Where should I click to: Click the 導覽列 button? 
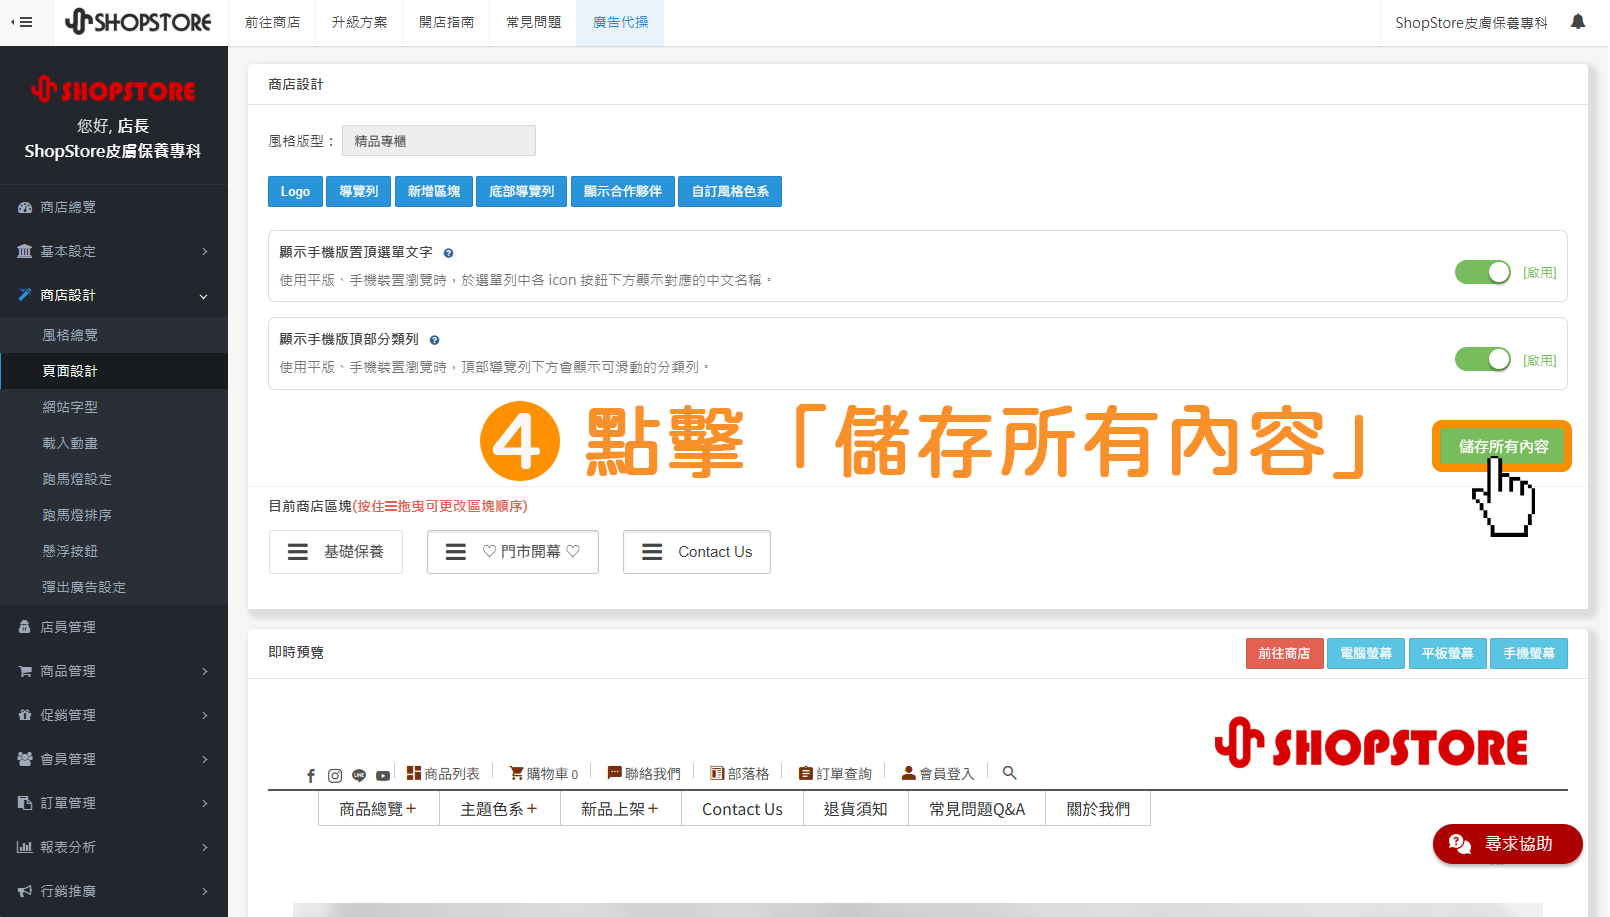click(x=359, y=191)
